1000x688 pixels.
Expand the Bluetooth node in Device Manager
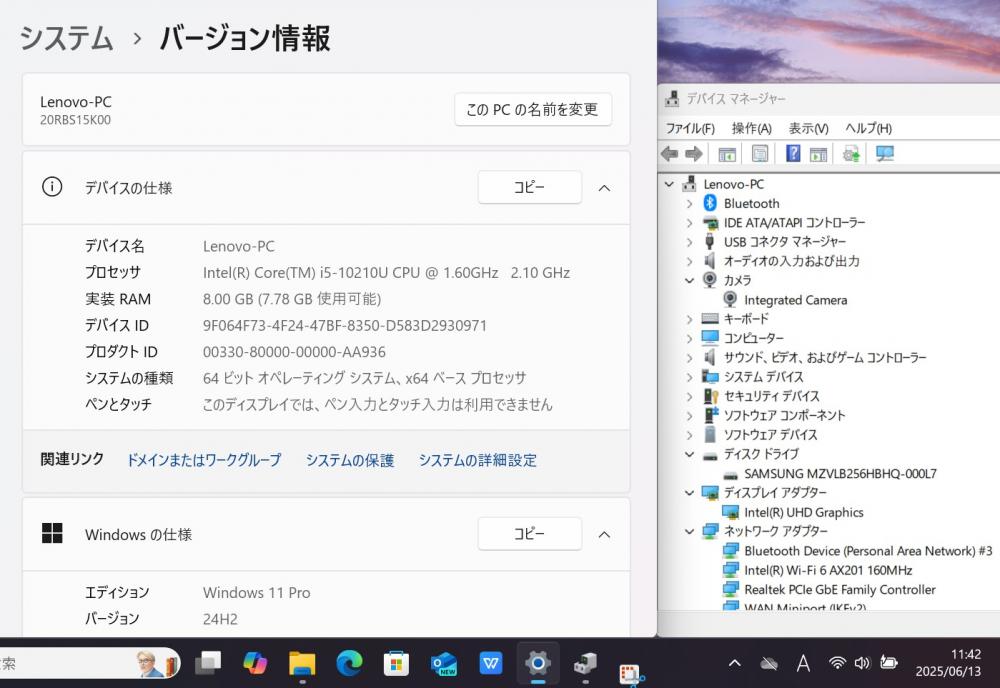click(689, 204)
